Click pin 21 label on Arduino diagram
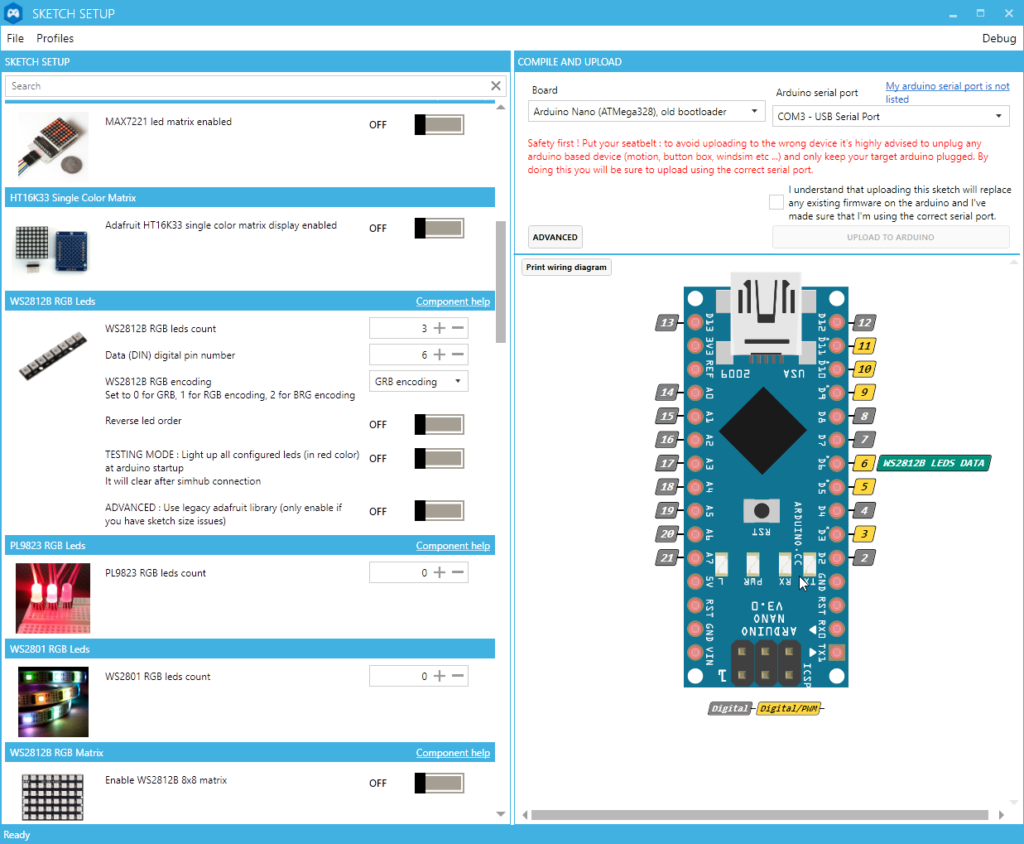The width and height of the screenshot is (1024, 844). pos(667,557)
